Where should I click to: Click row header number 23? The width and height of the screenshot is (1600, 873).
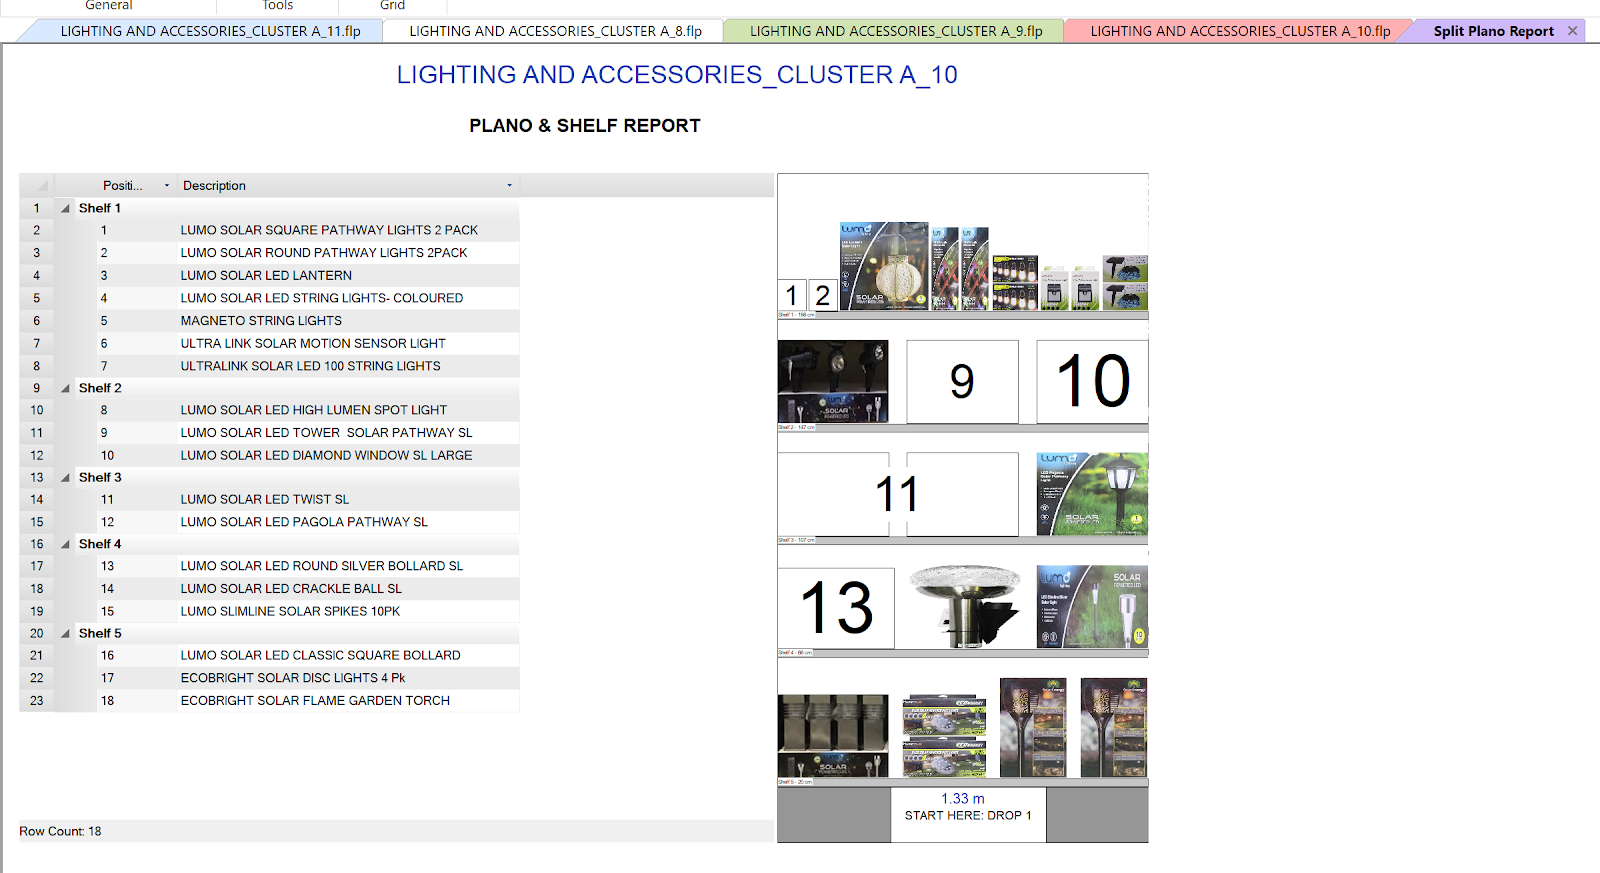tap(37, 701)
